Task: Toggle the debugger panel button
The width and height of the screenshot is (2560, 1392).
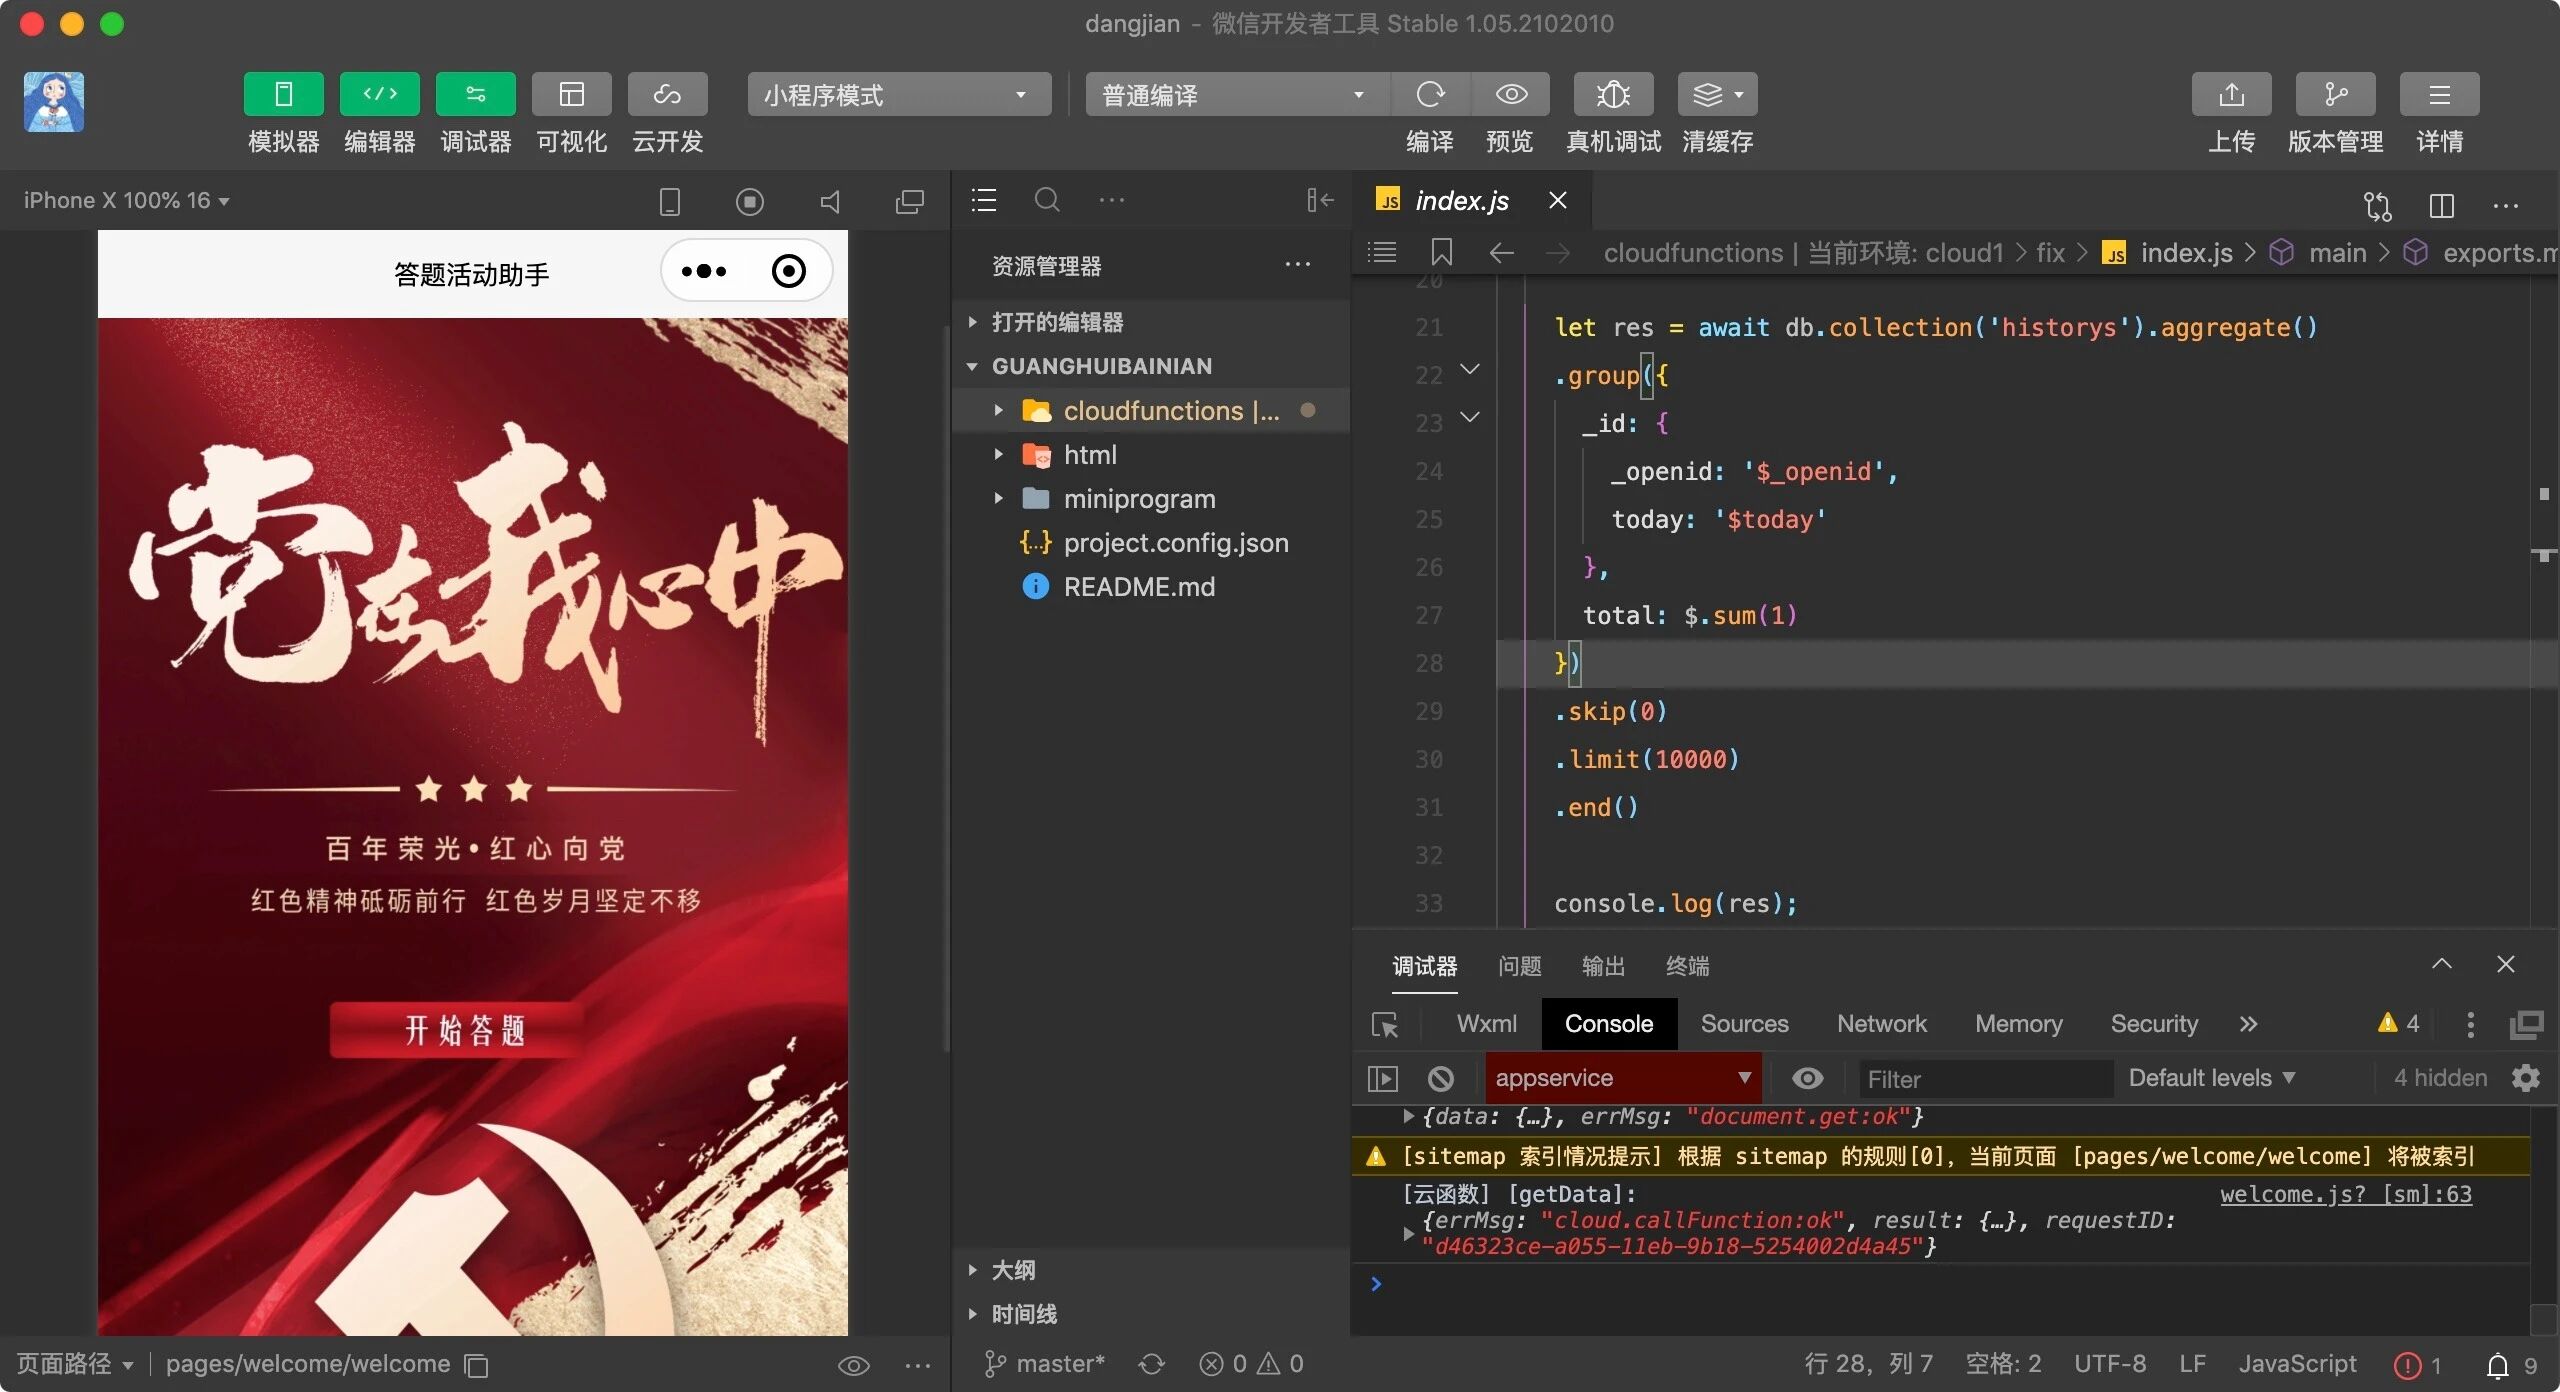Action: (x=475, y=94)
